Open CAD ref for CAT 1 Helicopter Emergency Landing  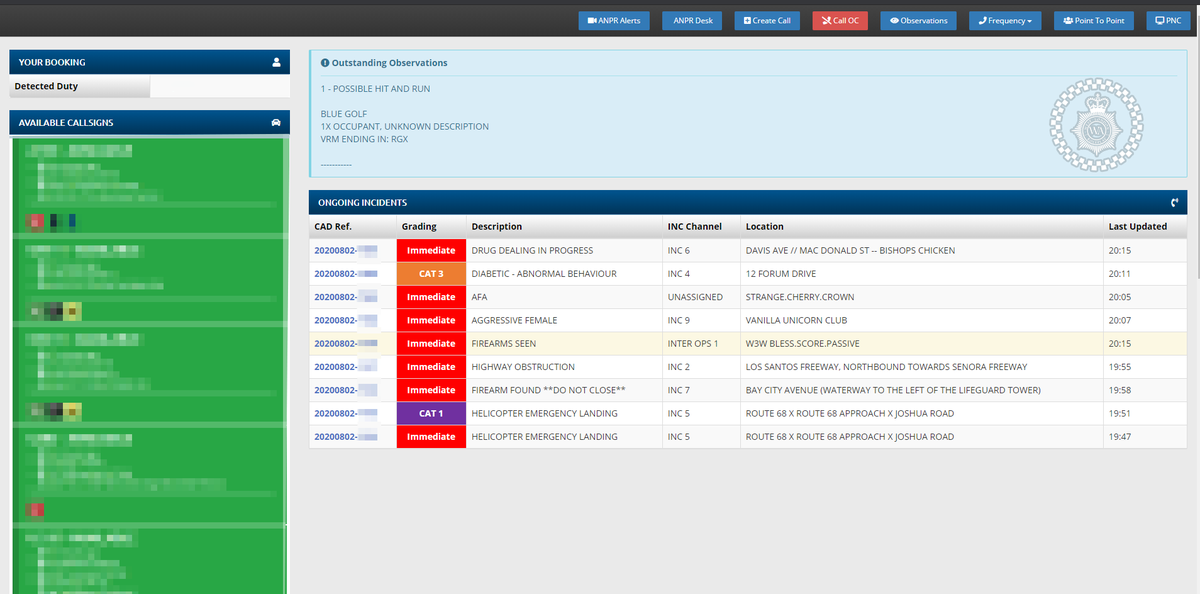[345, 413]
